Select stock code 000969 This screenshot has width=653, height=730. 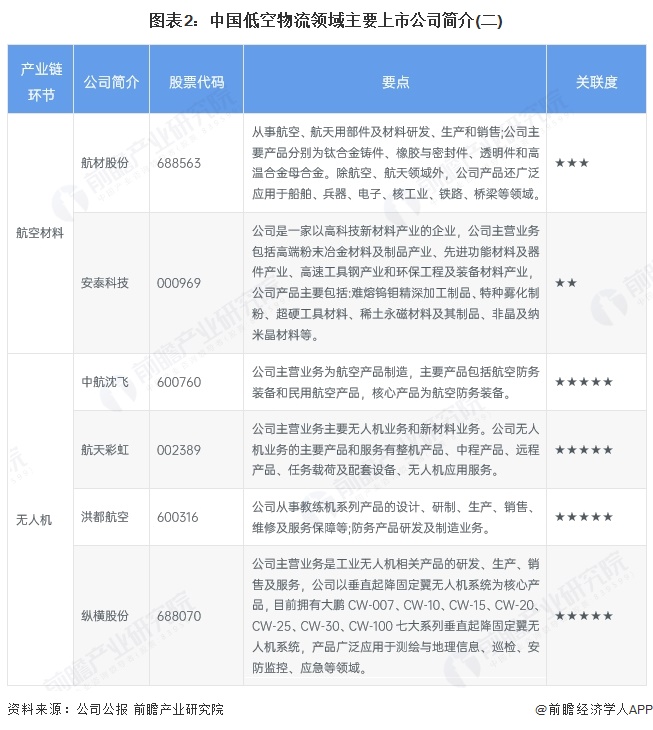pyautogui.click(x=179, y=283)
